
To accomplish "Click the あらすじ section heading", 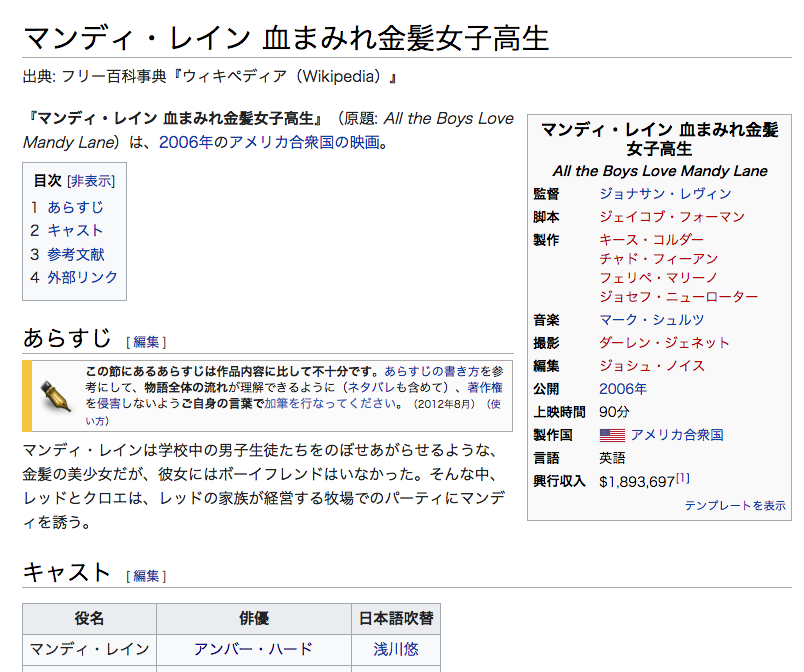I will pos(67,338).
